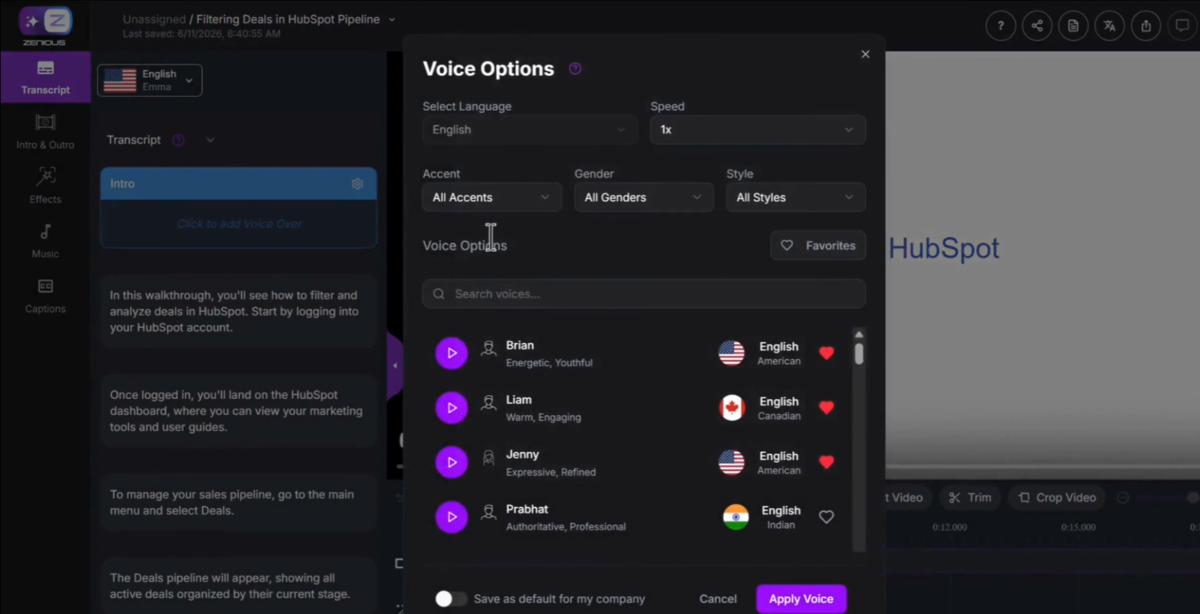This screenshot has height=614, width=1200.
Task: Click the share icon in top bar
Action: coord(1038,26)
